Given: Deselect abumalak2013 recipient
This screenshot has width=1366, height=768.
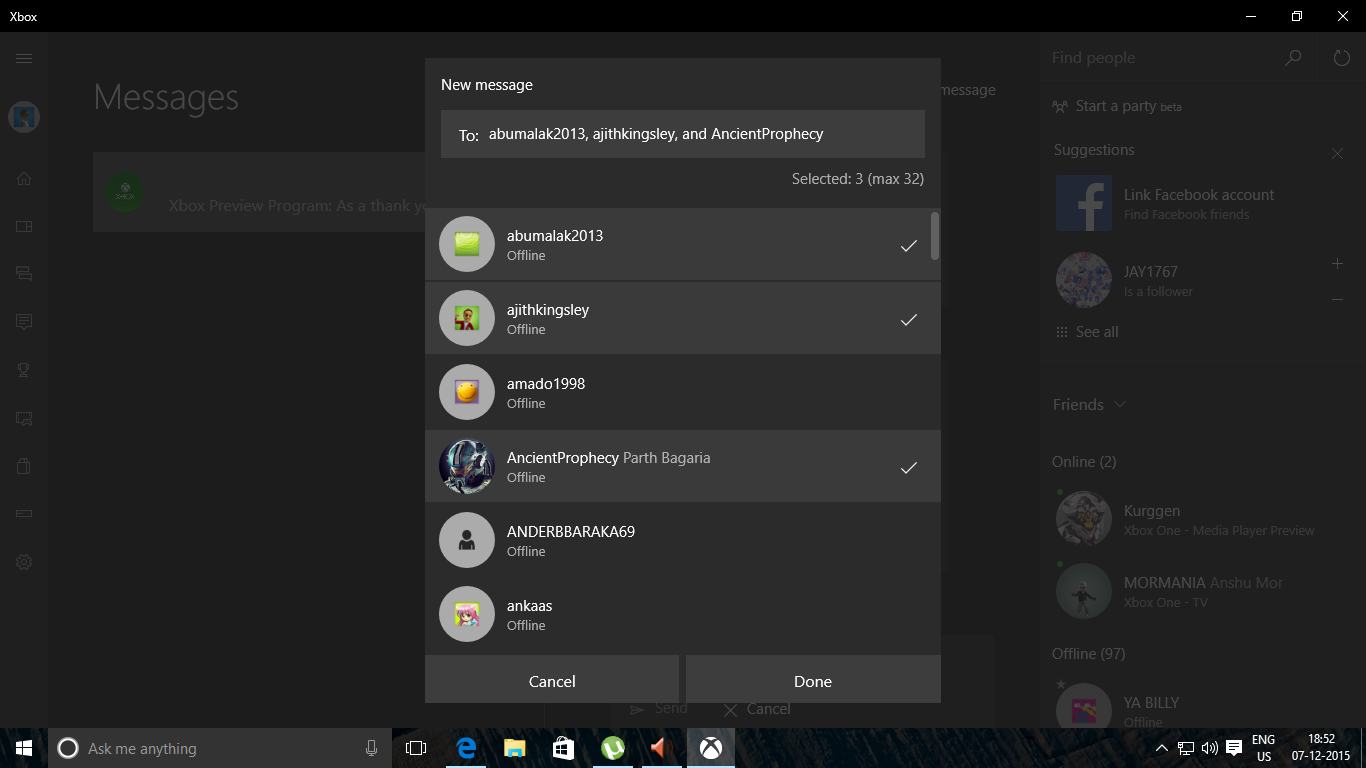Looking at the screenshot, I should pyautogui.click(x=683, y=245).
